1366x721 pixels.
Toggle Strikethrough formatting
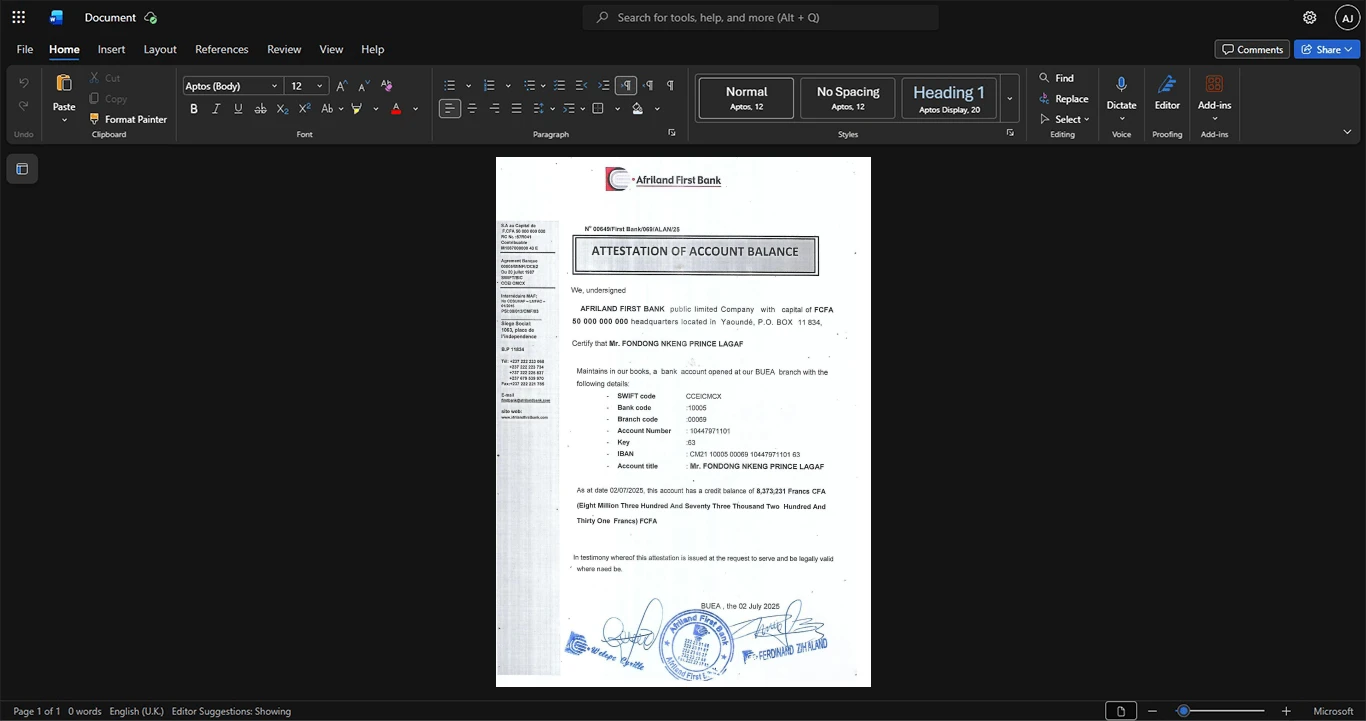260,108
